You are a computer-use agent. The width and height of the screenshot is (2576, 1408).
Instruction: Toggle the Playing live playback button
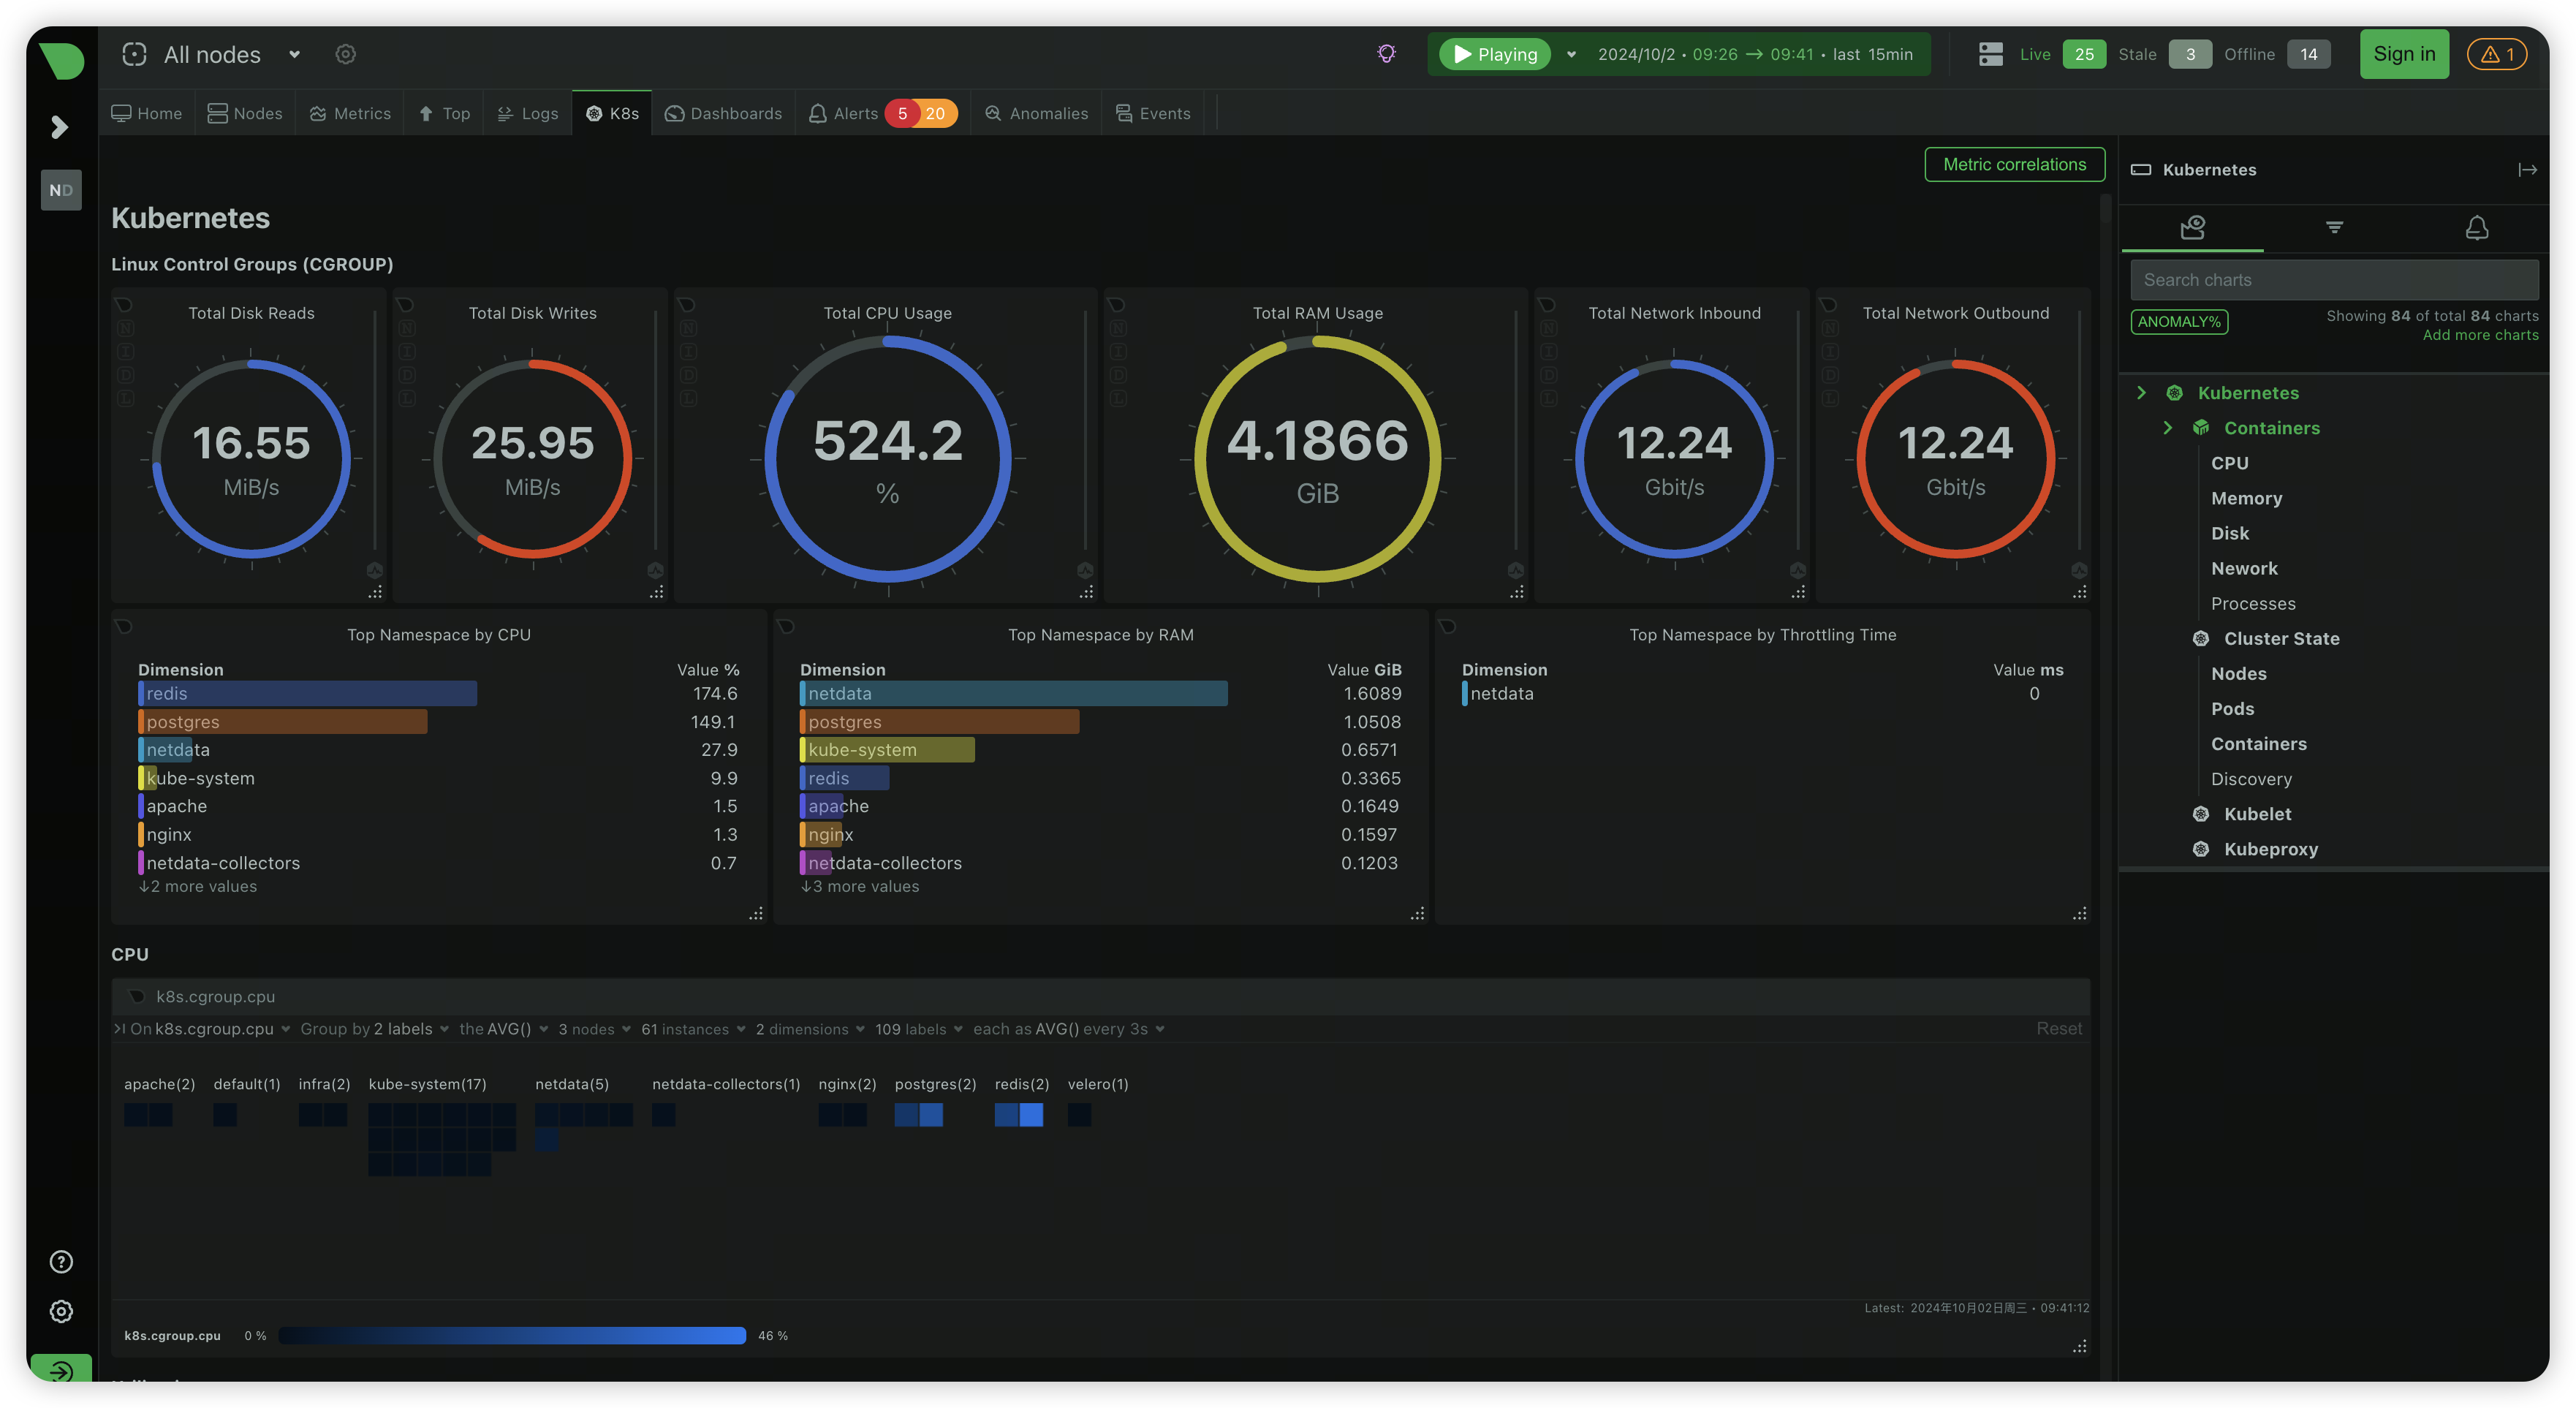point(1495,54)
